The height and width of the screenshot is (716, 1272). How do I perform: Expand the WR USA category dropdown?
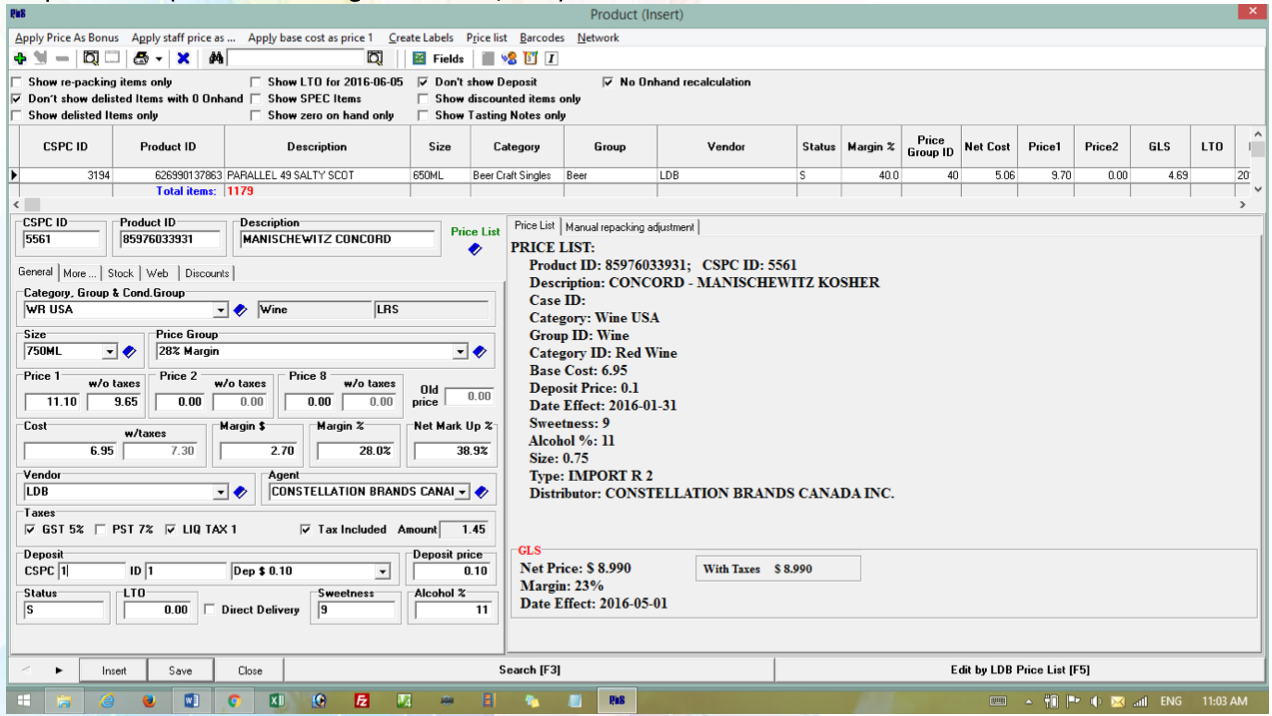(x=221, y=310)
